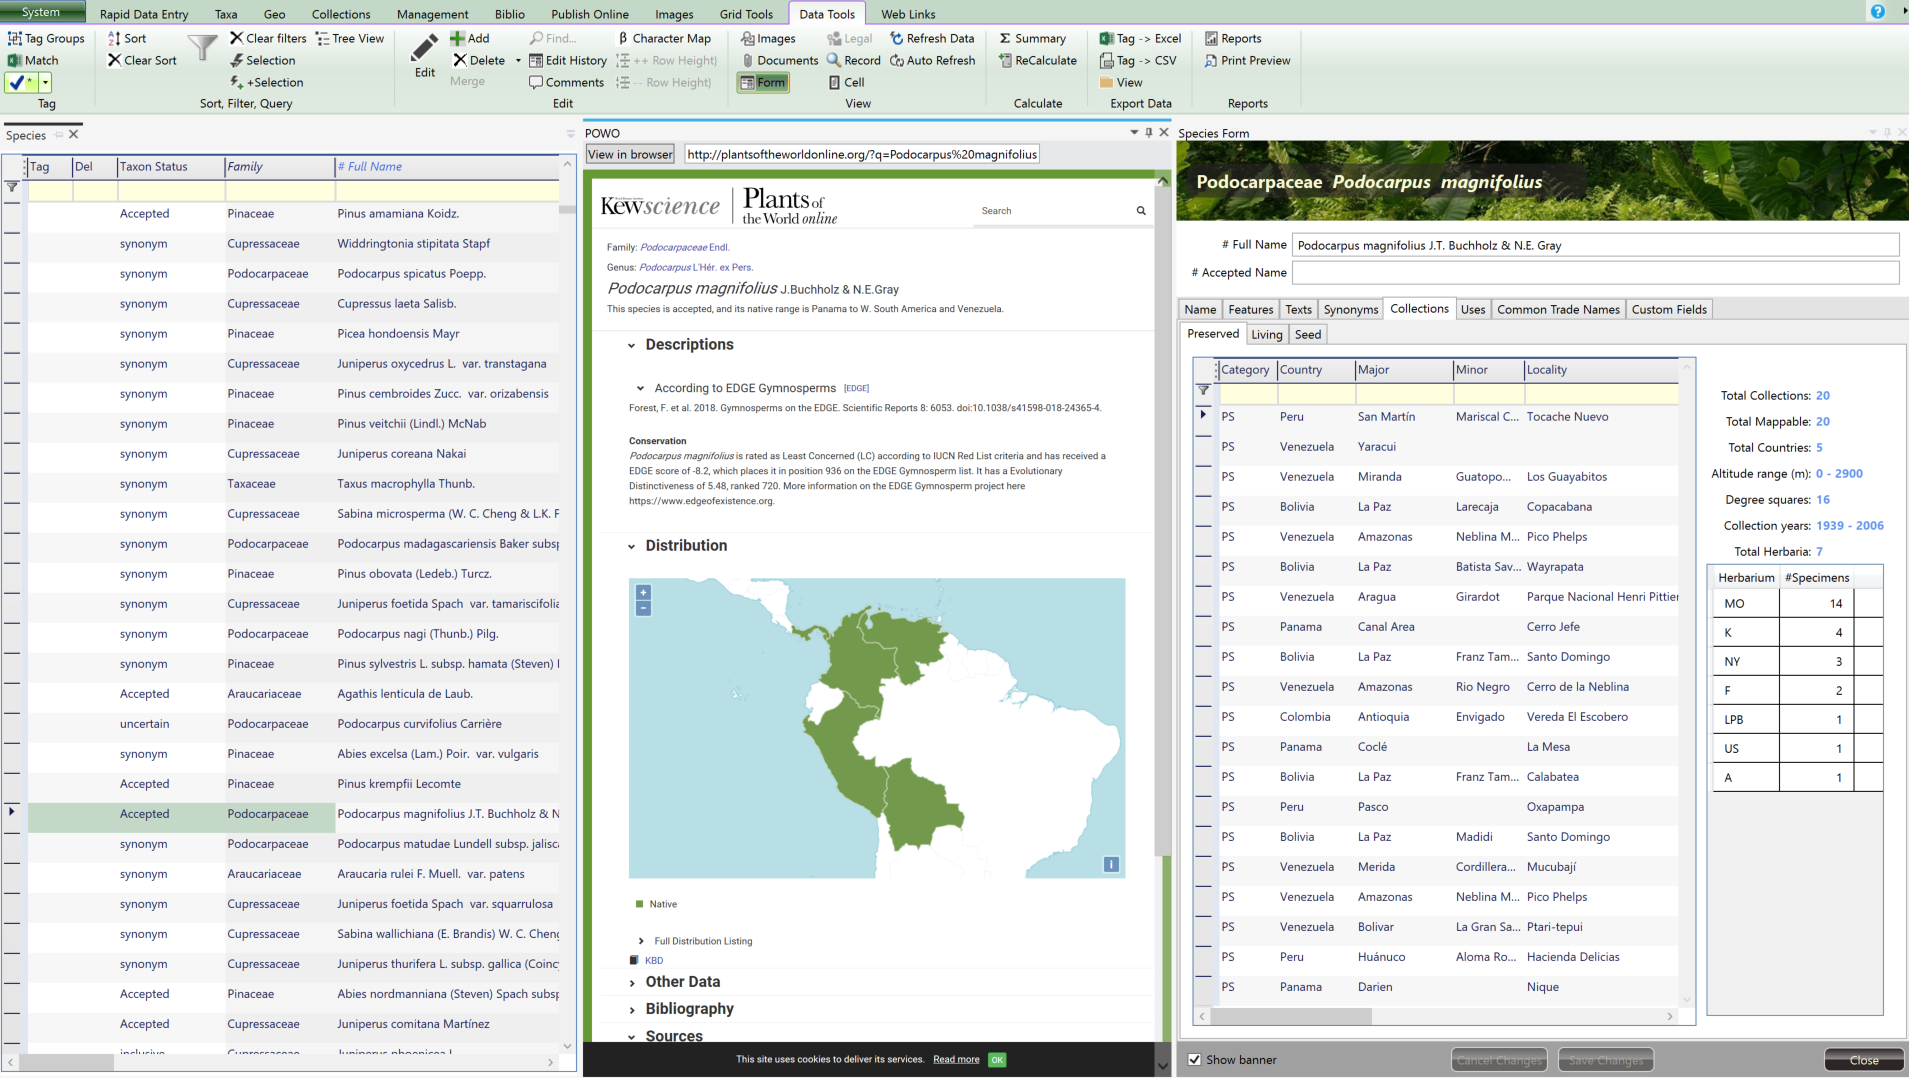The image size is (1909, 1078).
Task: Open Character Map tool
Action: click(664, 38)
